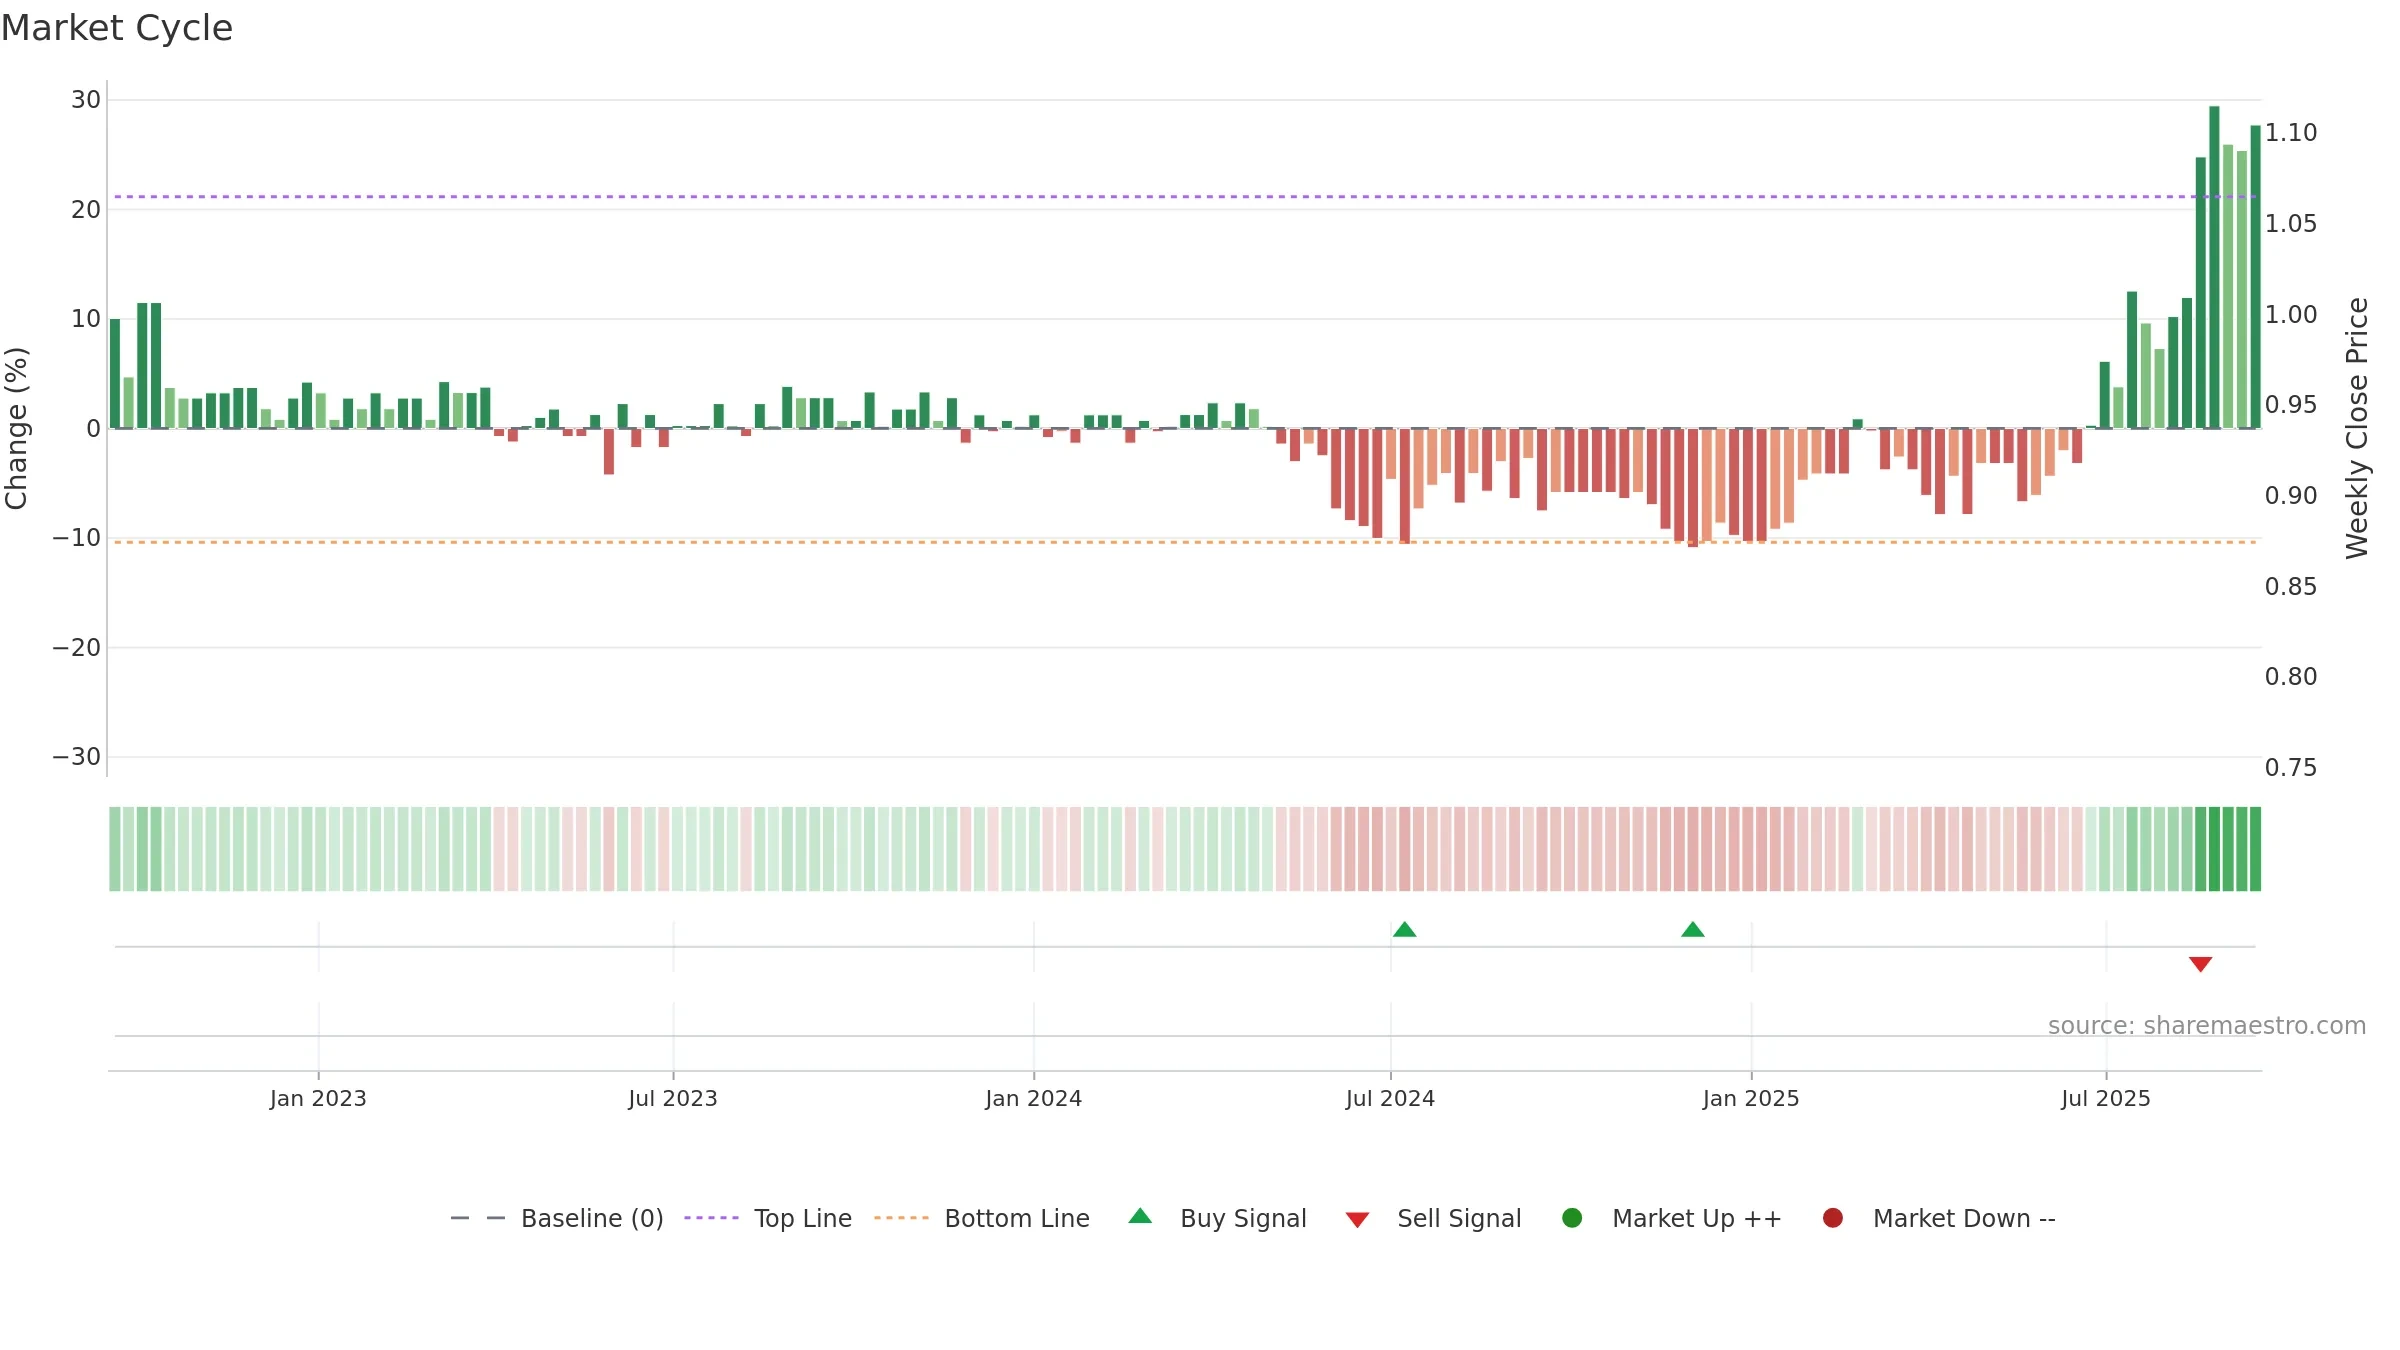This screenshot has width=2400, height=1350.
Task: Click the Change (%) axis title
Action: click(16, 428)
